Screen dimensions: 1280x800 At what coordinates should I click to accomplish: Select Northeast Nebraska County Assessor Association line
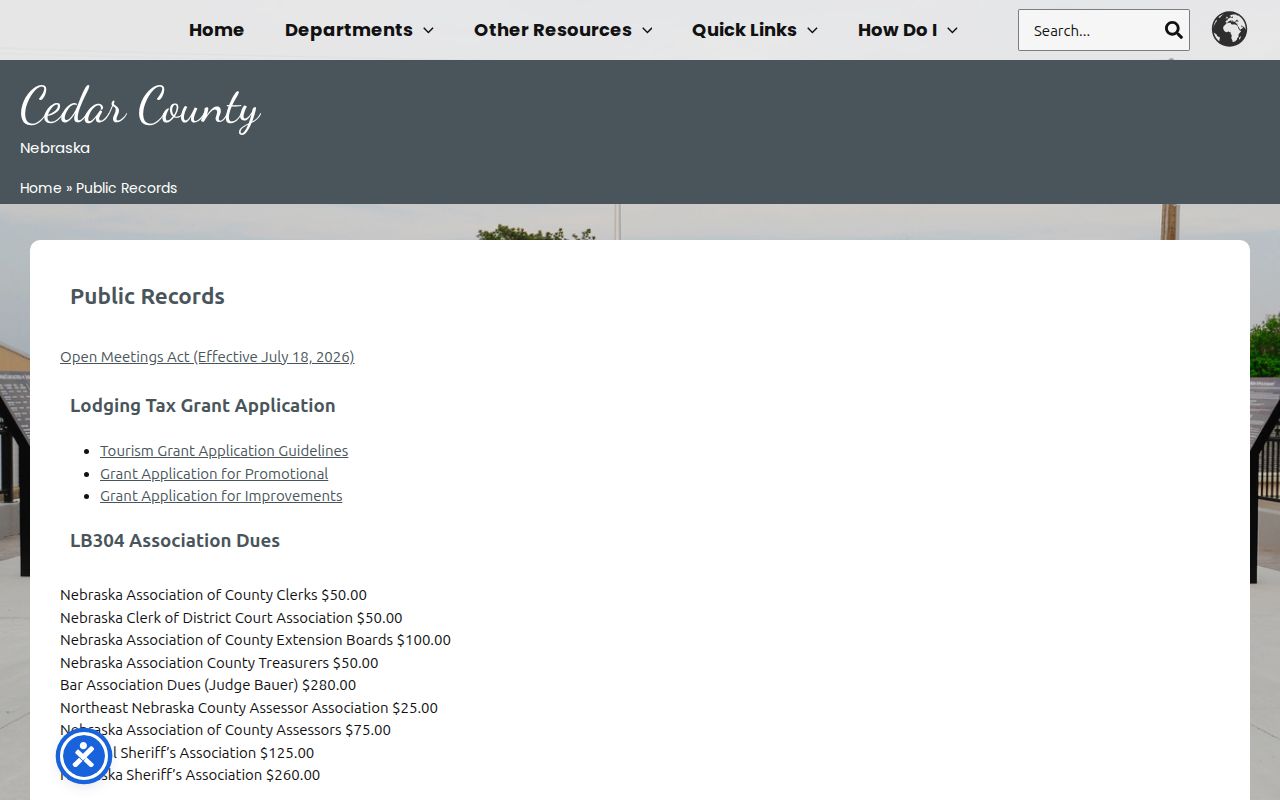tap(249, 708)
